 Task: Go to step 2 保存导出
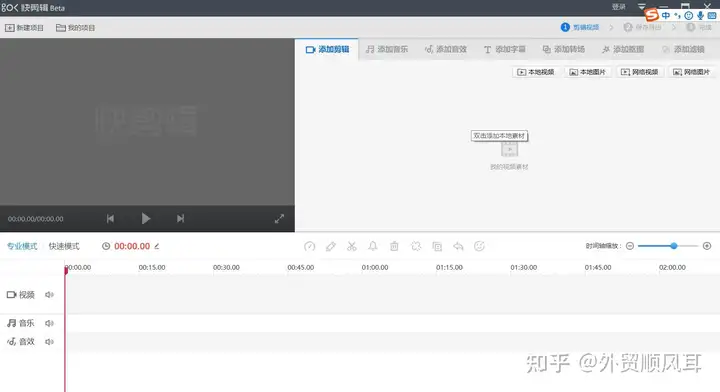642,28
